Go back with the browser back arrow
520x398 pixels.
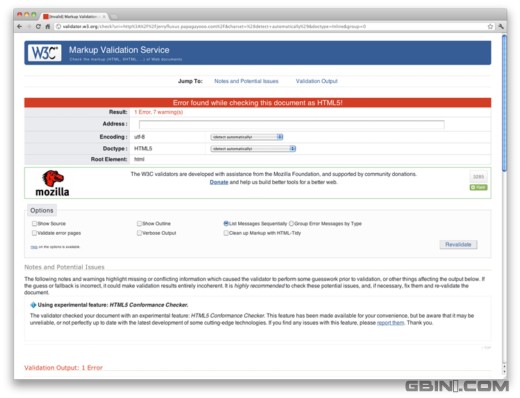pyautogui.click(x=20, y=26)
